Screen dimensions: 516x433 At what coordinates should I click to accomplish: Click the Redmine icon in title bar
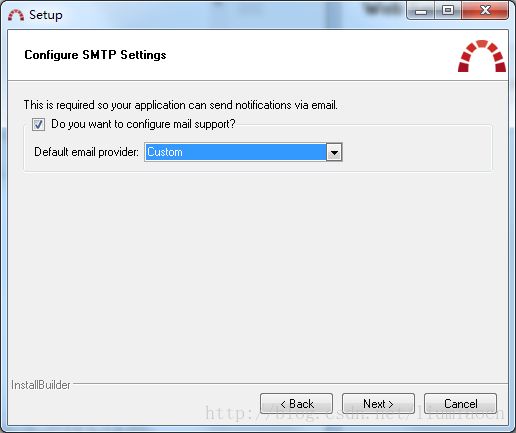[16, 15]
